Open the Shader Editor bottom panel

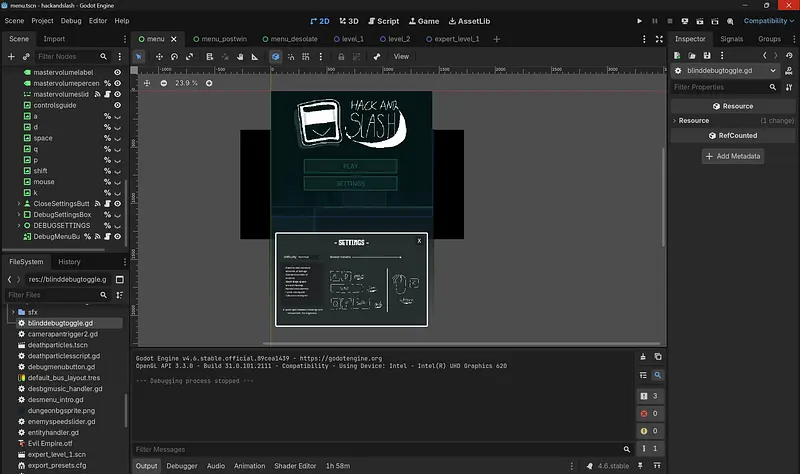[x=294, y=466]
